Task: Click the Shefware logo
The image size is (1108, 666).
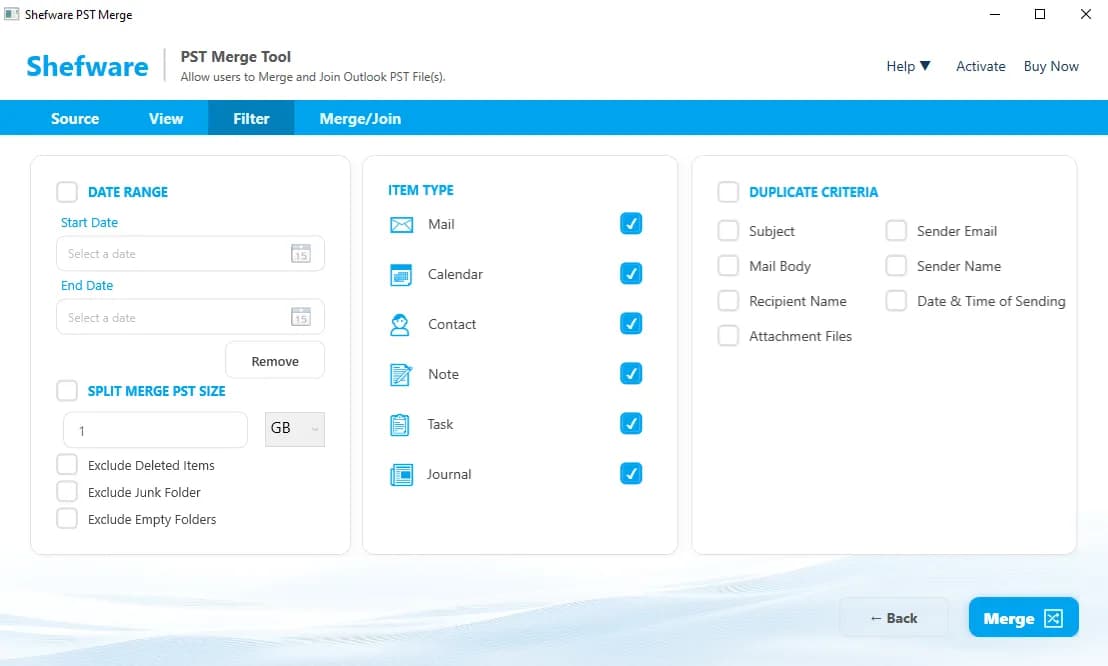Action: pos(87,66)
